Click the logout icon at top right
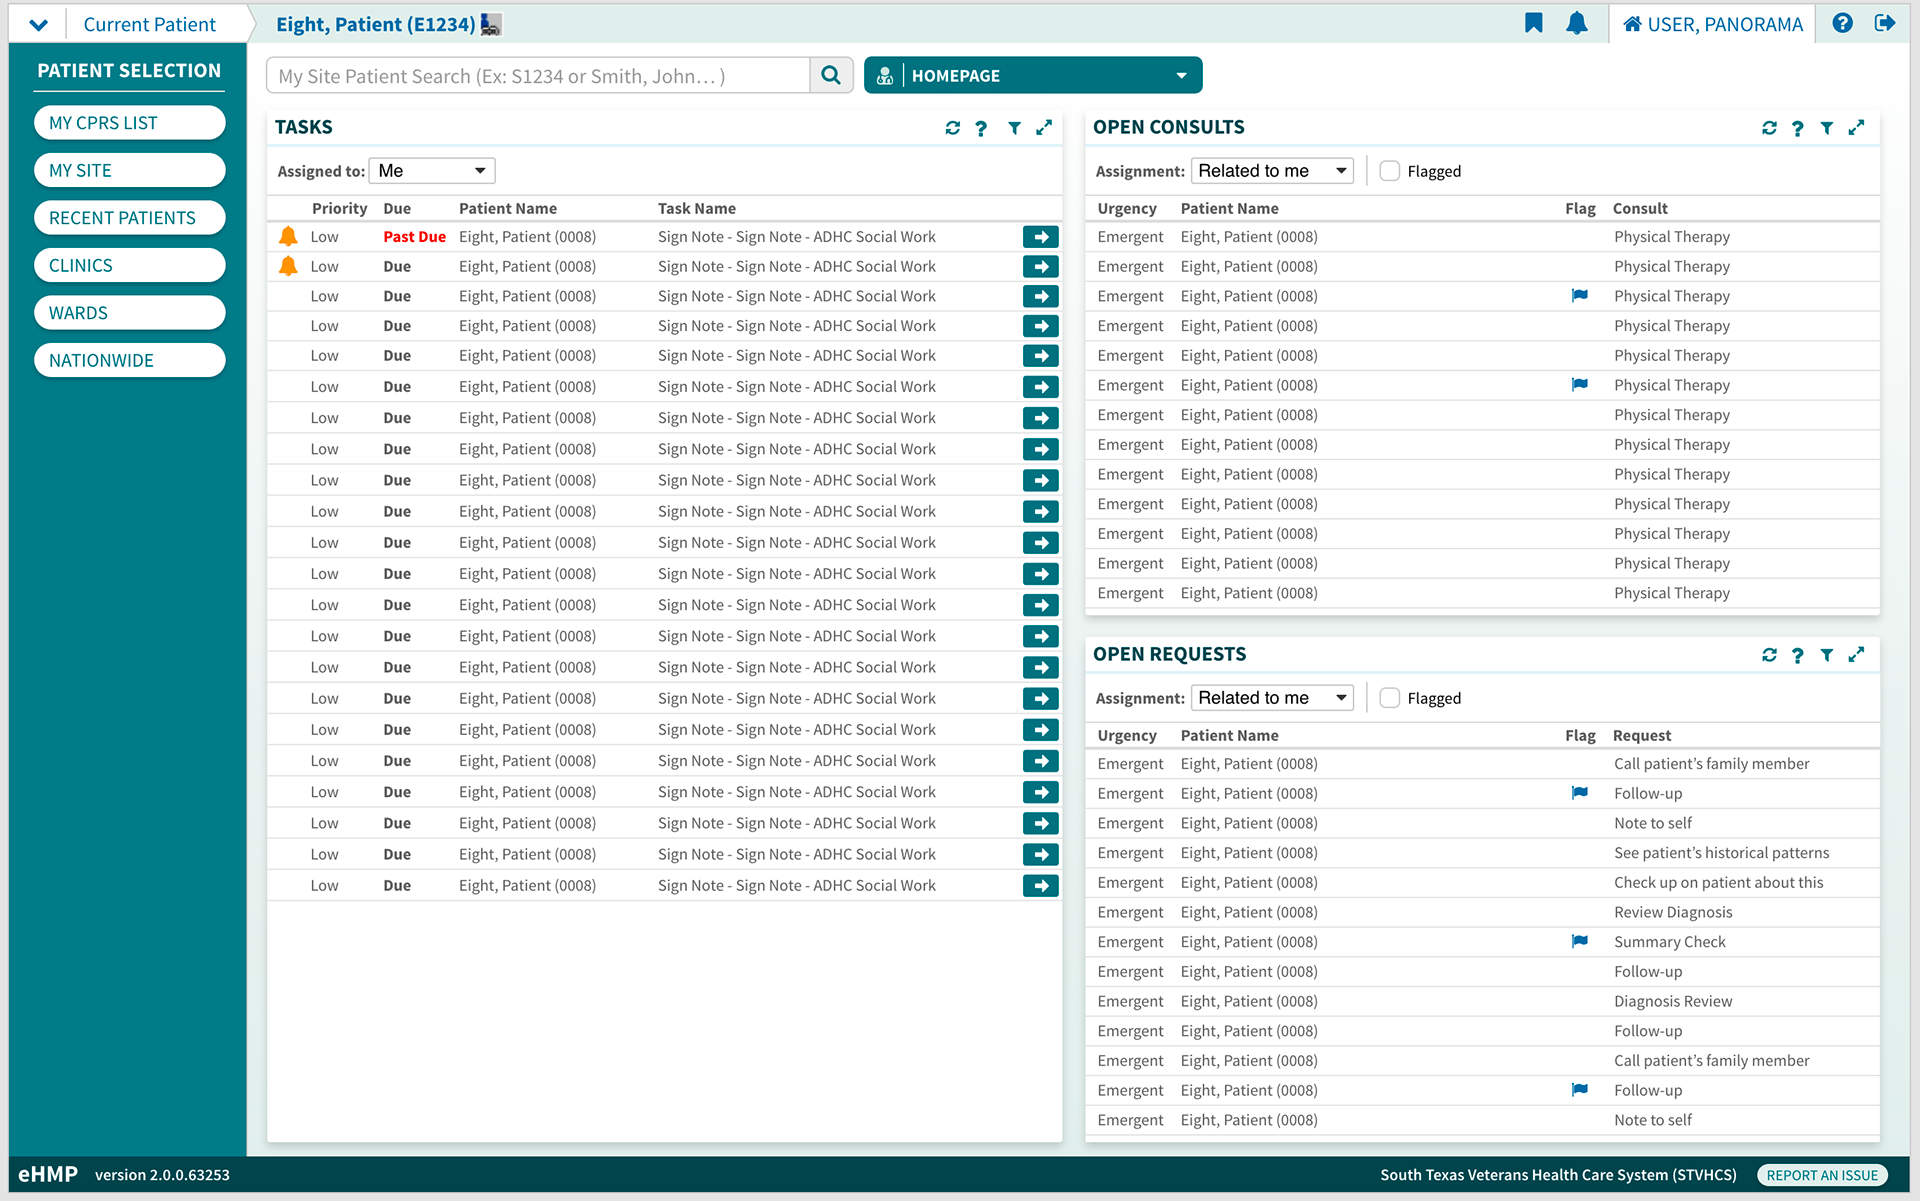The width and height of the screenshot is (1920, 1201). click(x=1885, y=23)
